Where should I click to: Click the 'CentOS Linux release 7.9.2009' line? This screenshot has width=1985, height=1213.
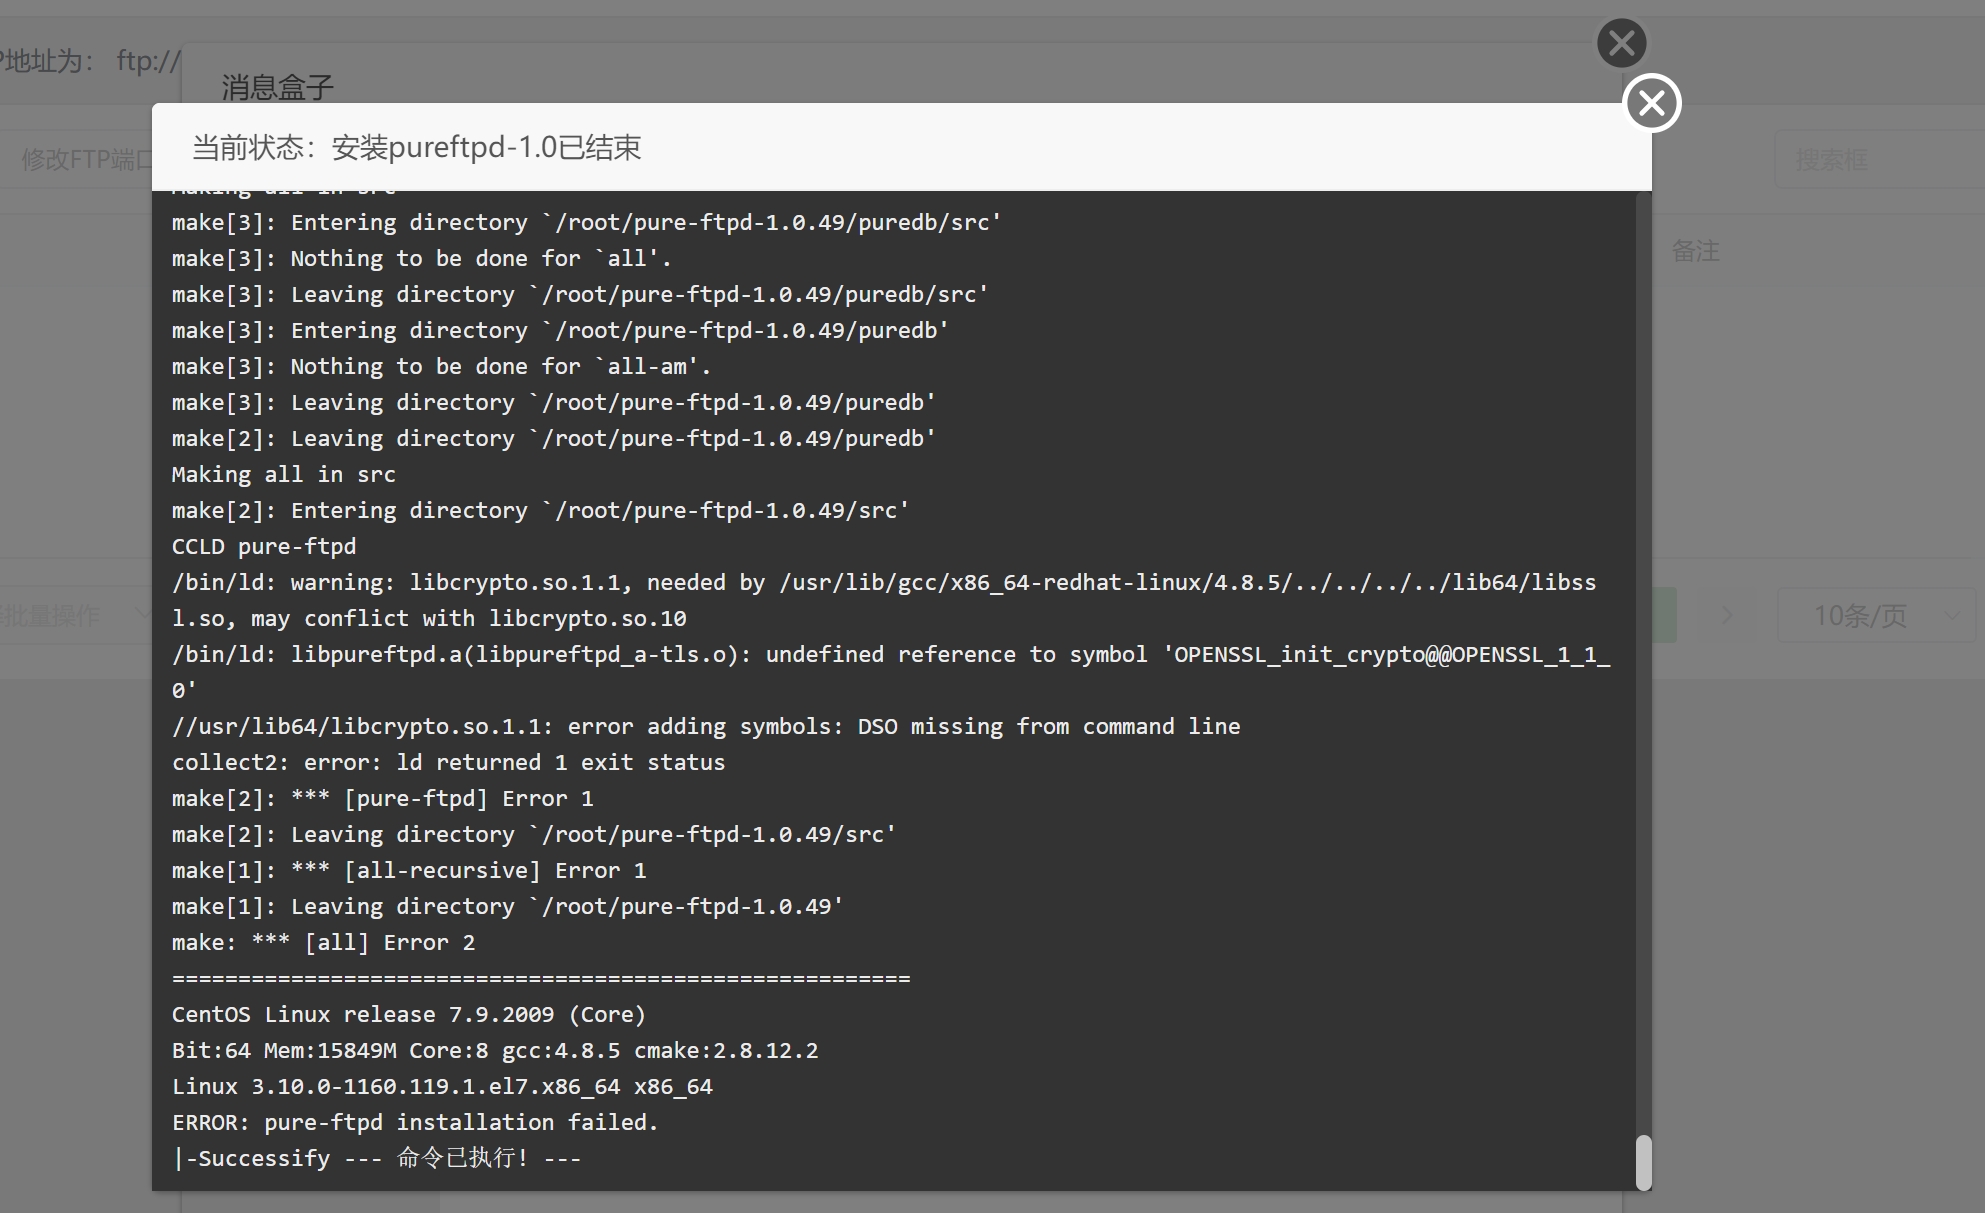pos(409,1014)
